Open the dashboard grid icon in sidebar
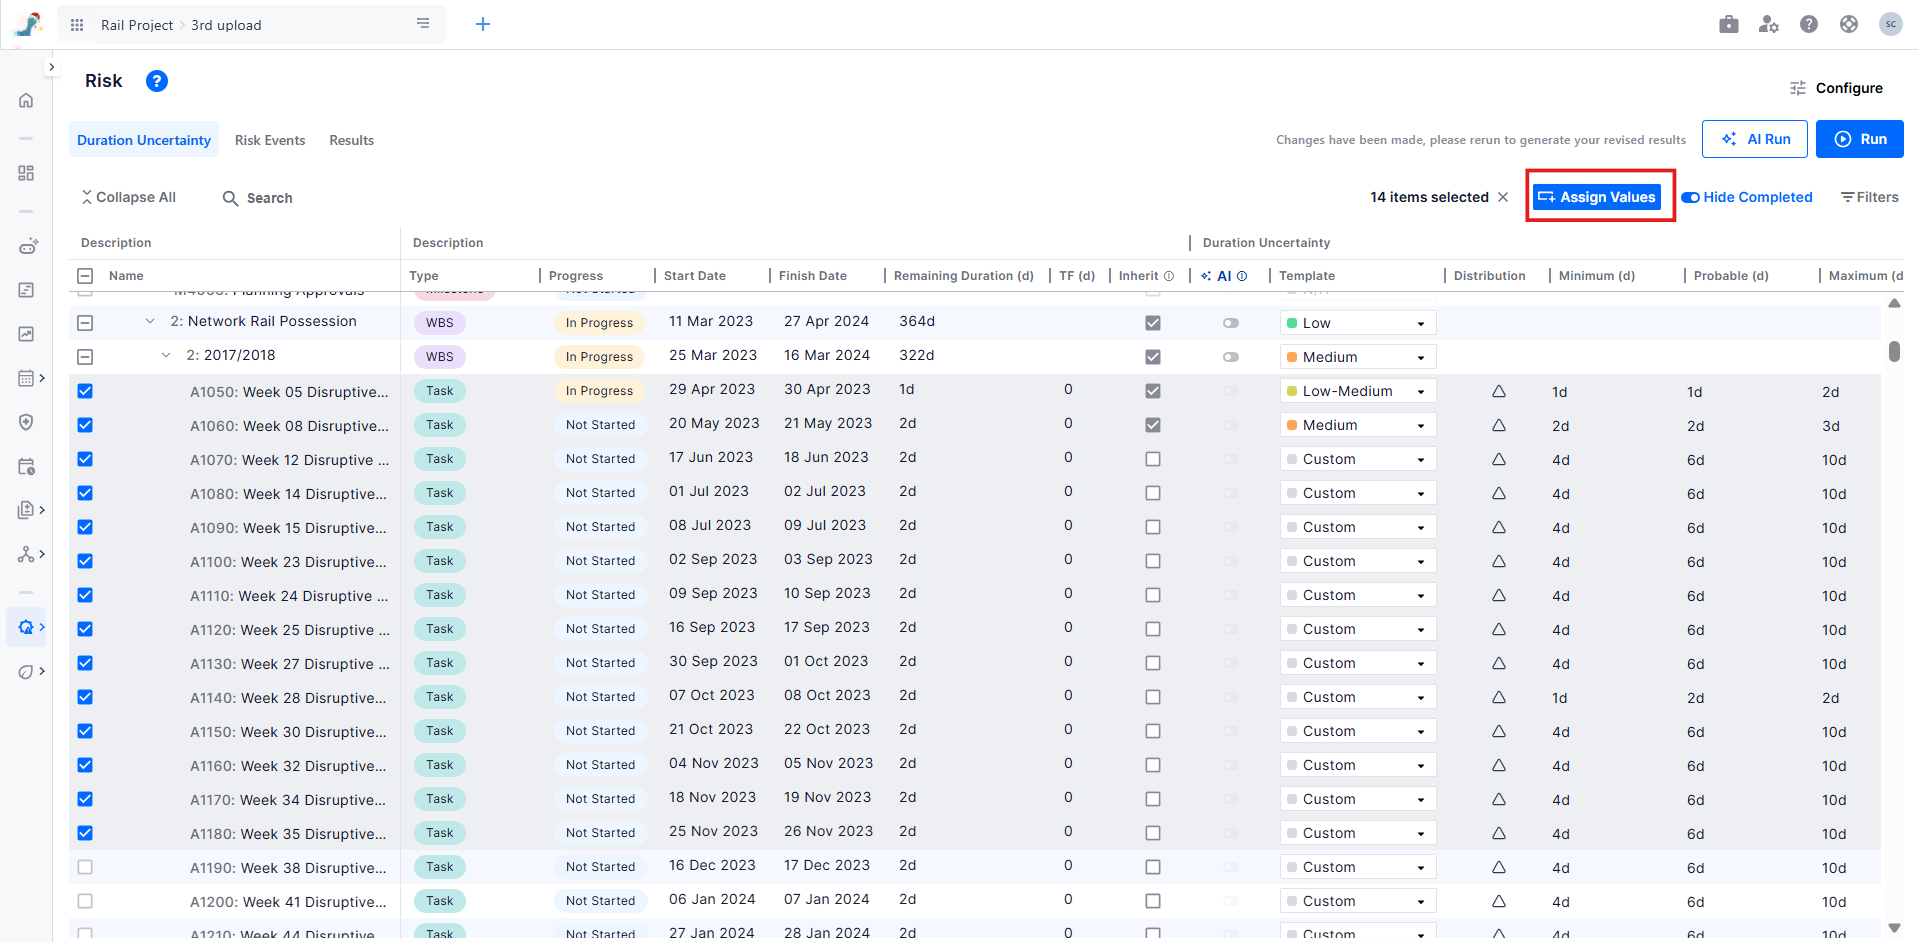Image resolution: width=1918 pixels, height=942 pixels. (26, 173)
